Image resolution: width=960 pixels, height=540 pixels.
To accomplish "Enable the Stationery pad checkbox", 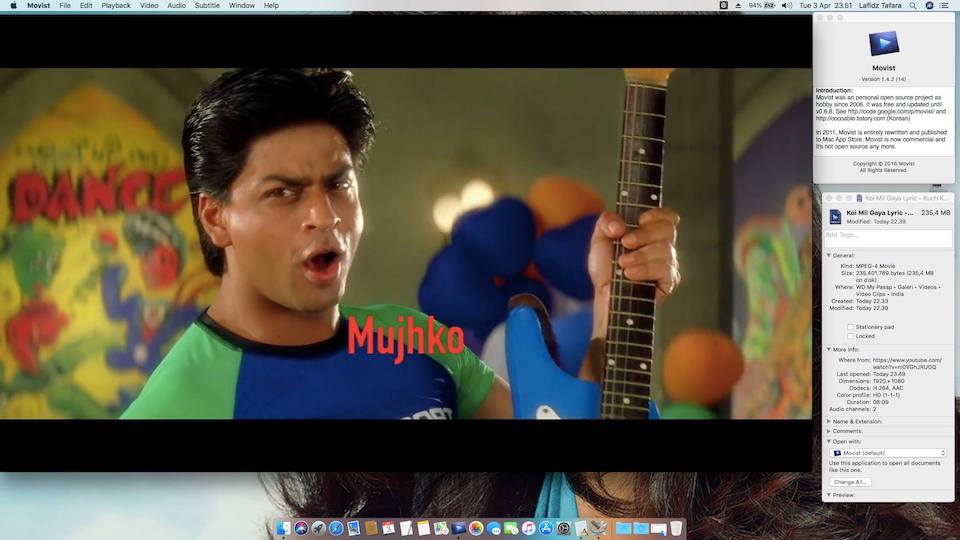I will (x=850, y=327).
